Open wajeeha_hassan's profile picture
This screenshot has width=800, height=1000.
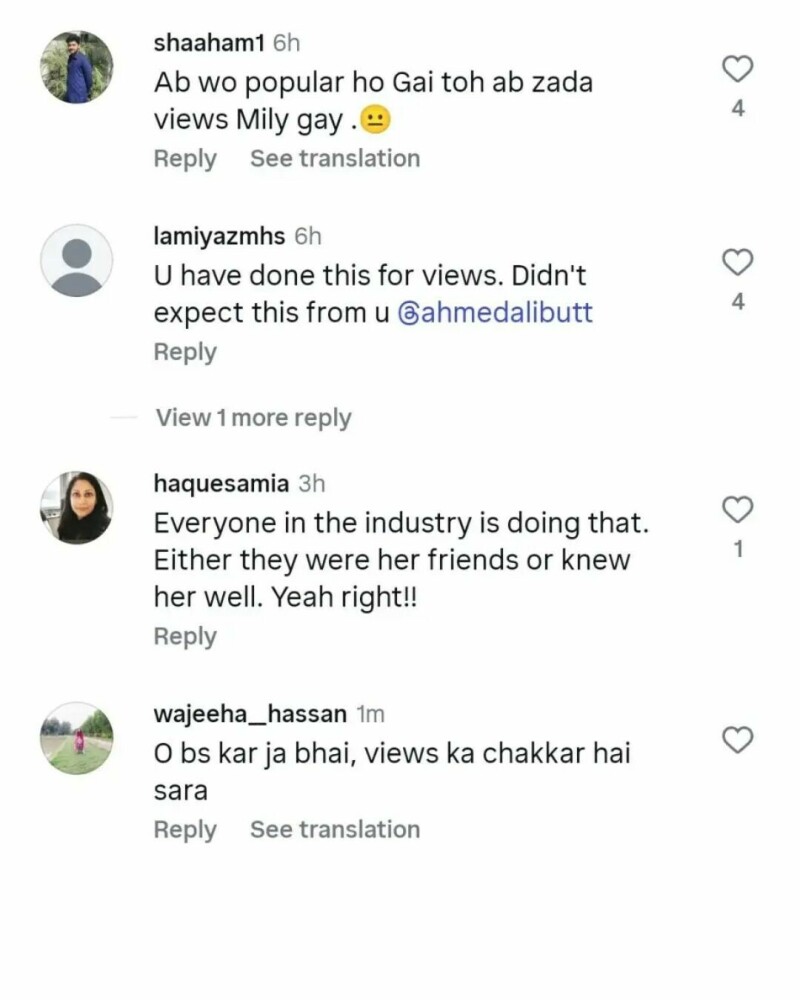coord(76,738)
